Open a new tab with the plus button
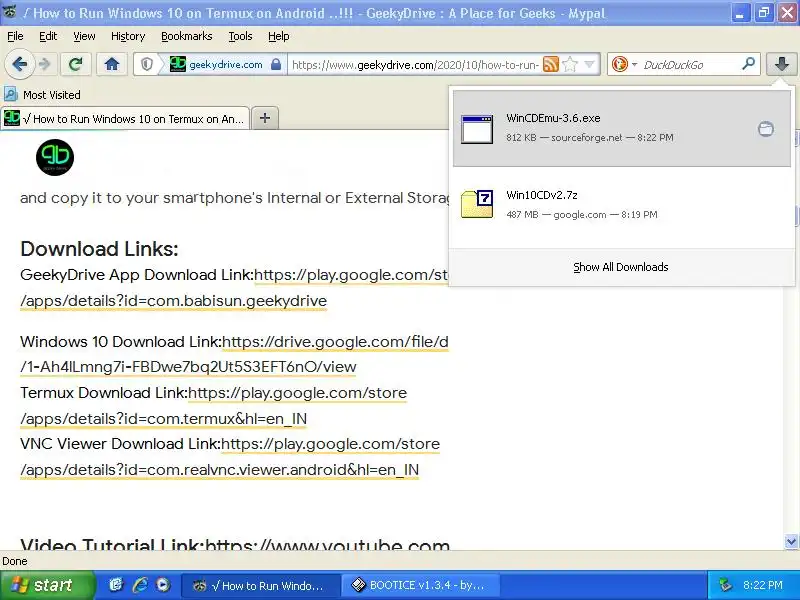This screenshot has width=800, height=600. 265,118
